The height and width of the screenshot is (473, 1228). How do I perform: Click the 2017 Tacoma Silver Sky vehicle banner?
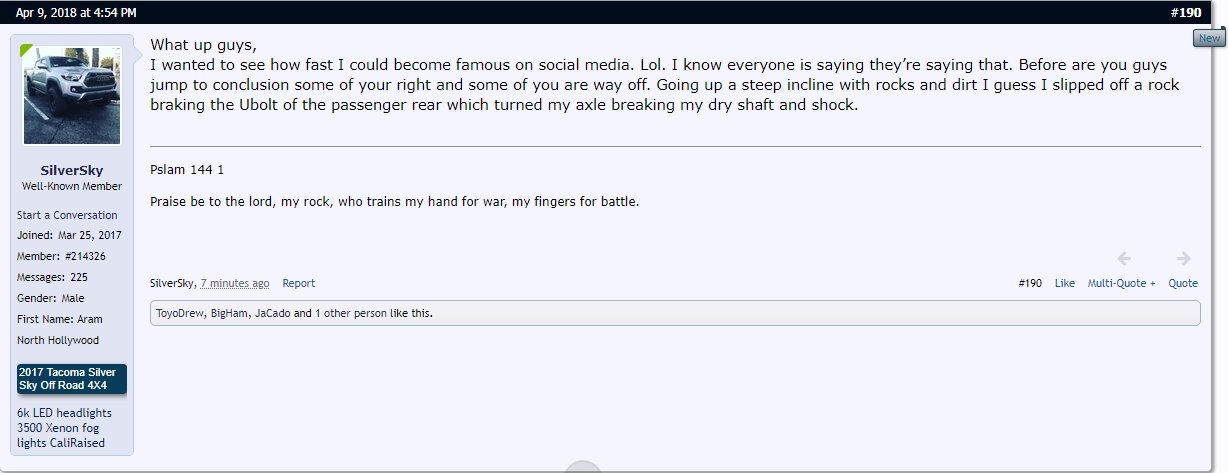(x=72, y=379)
